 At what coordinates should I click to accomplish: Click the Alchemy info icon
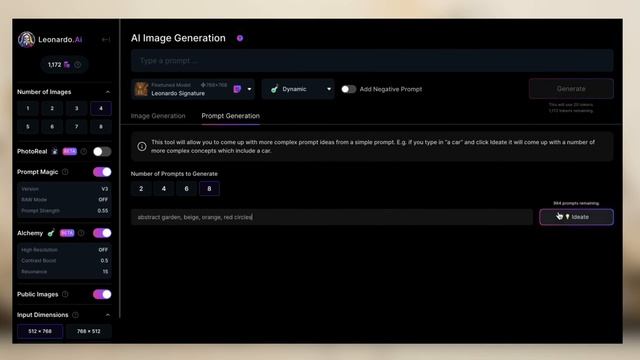pos(81,233)
